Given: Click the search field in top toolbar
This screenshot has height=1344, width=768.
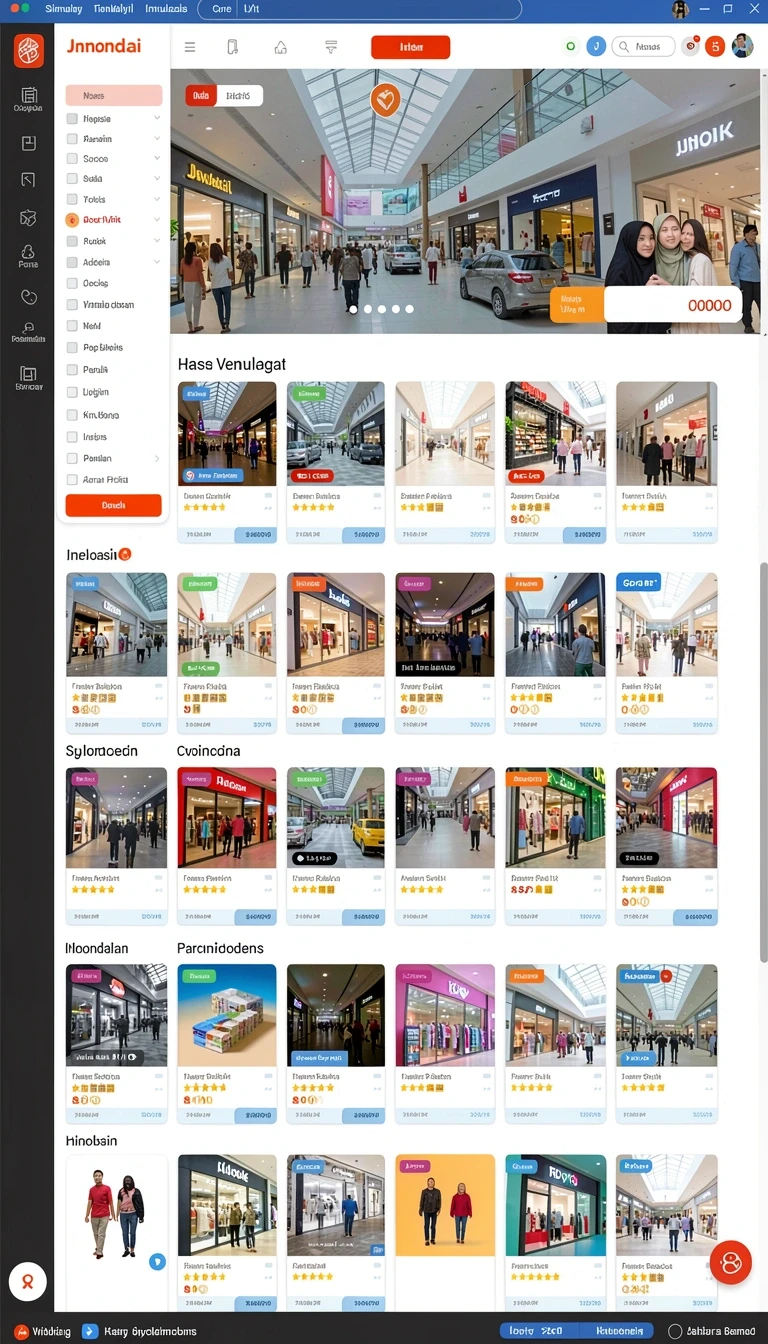Looking at the screenshot, I should [643, 46].
